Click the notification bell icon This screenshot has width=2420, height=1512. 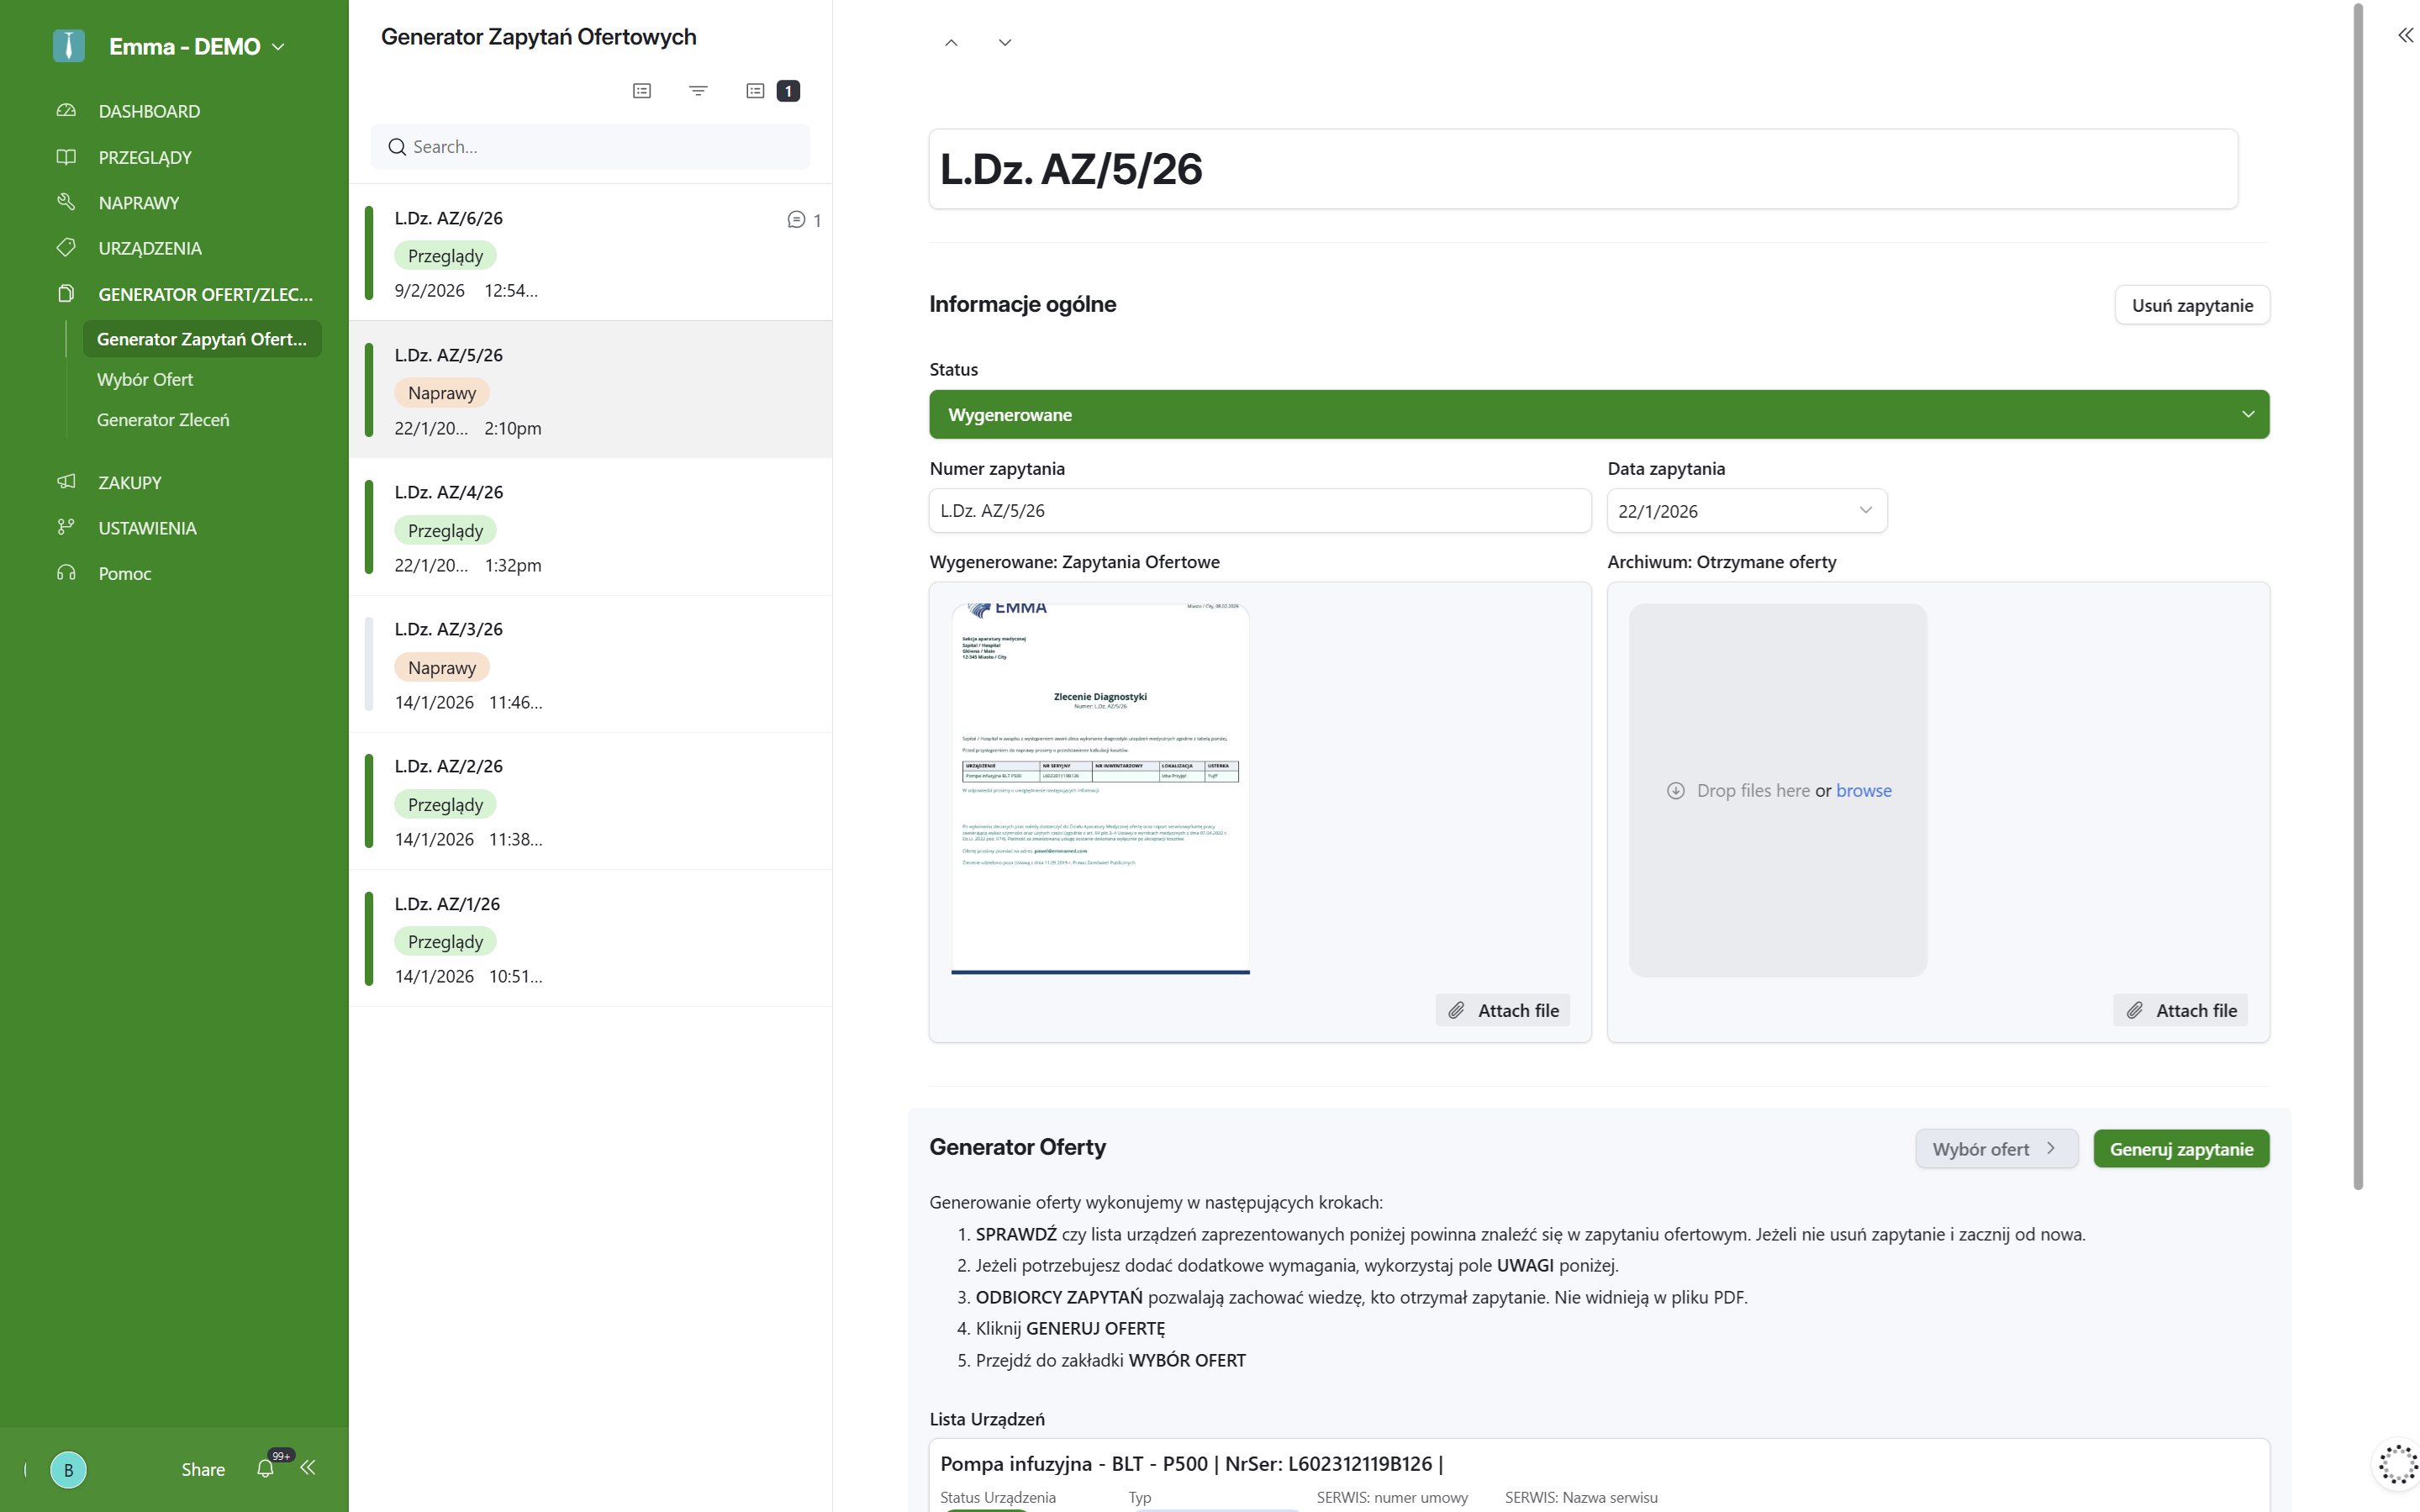265,1468
